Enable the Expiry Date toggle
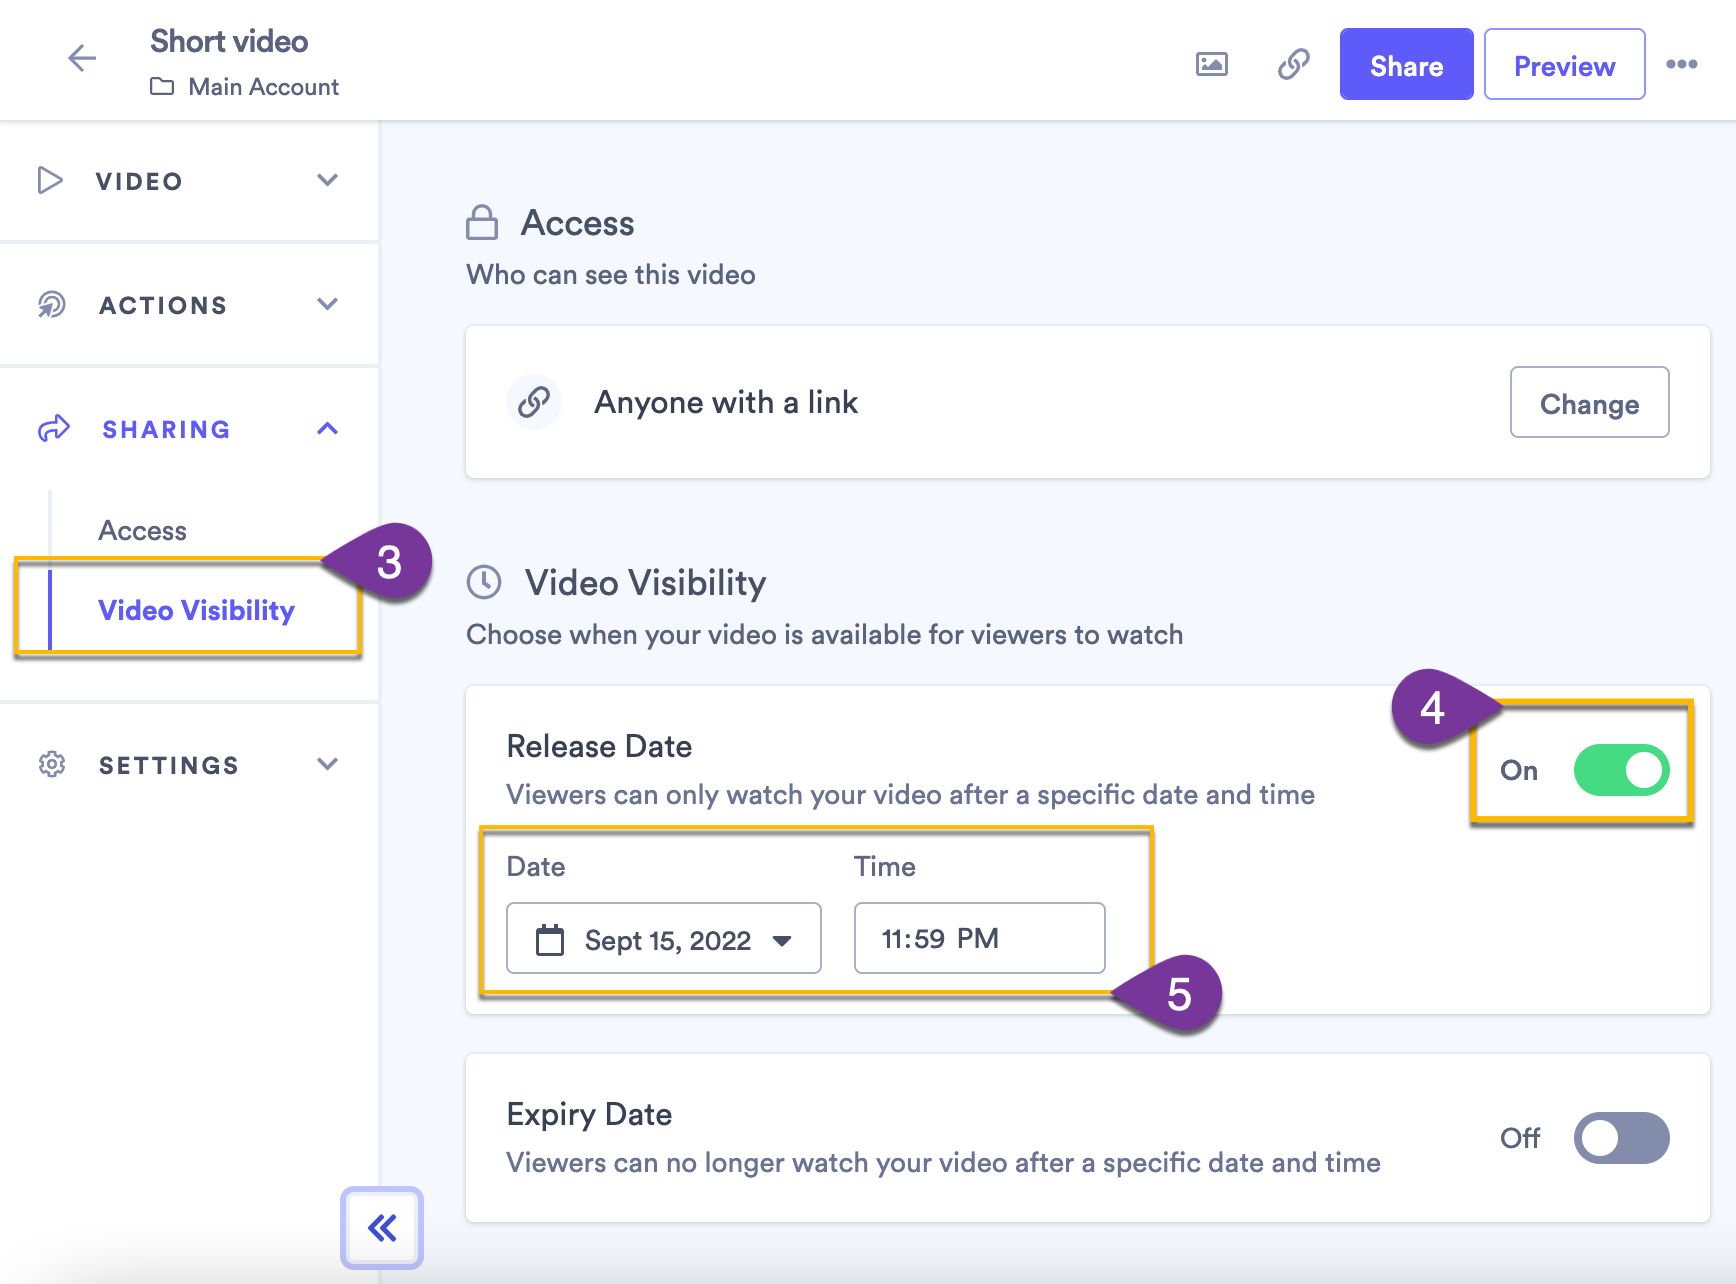Image resolution: width=1736 pixels, height=1284 pixels. pos(1621,1138)
